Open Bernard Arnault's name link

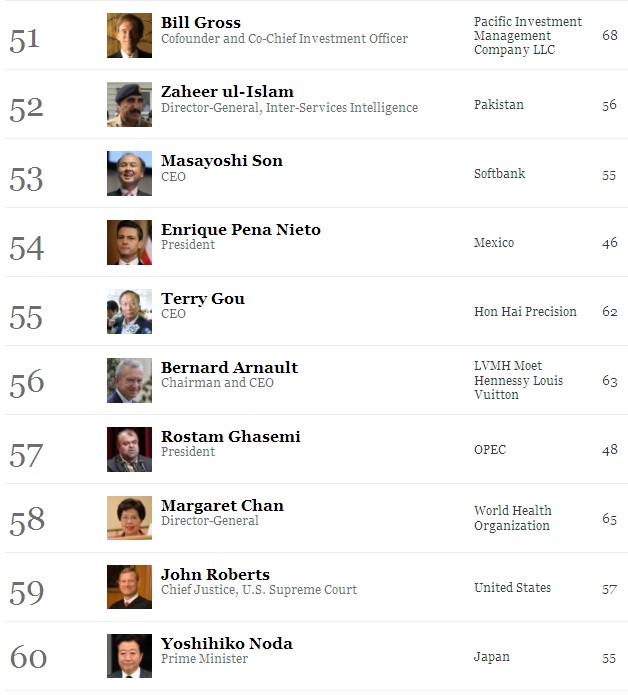click(229, 367)
